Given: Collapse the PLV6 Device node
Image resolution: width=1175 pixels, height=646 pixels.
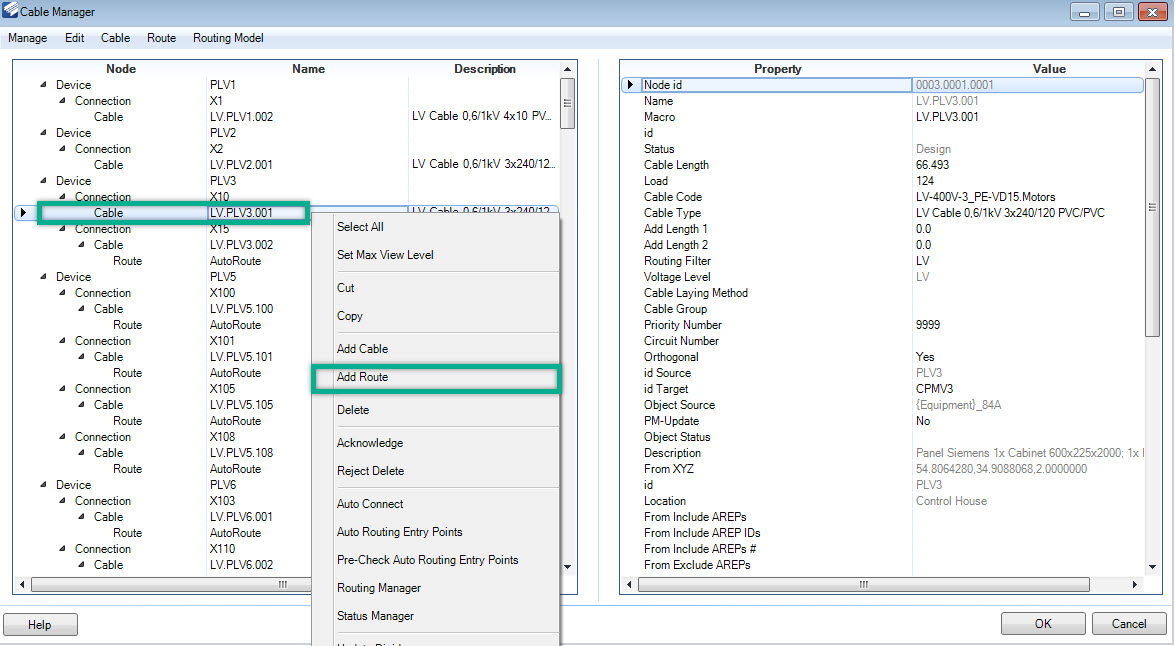Looking at the screenshot, I should click(x=43, y=485).
